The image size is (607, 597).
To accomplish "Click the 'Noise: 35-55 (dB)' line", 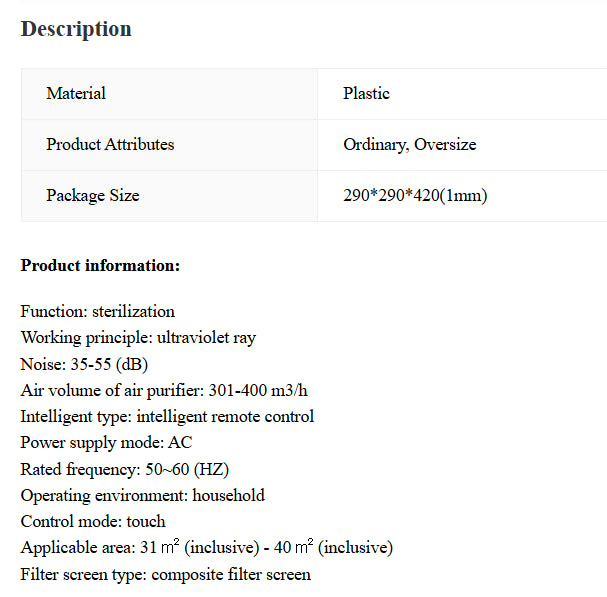I will pyautogui.click(x=84, y=364).
